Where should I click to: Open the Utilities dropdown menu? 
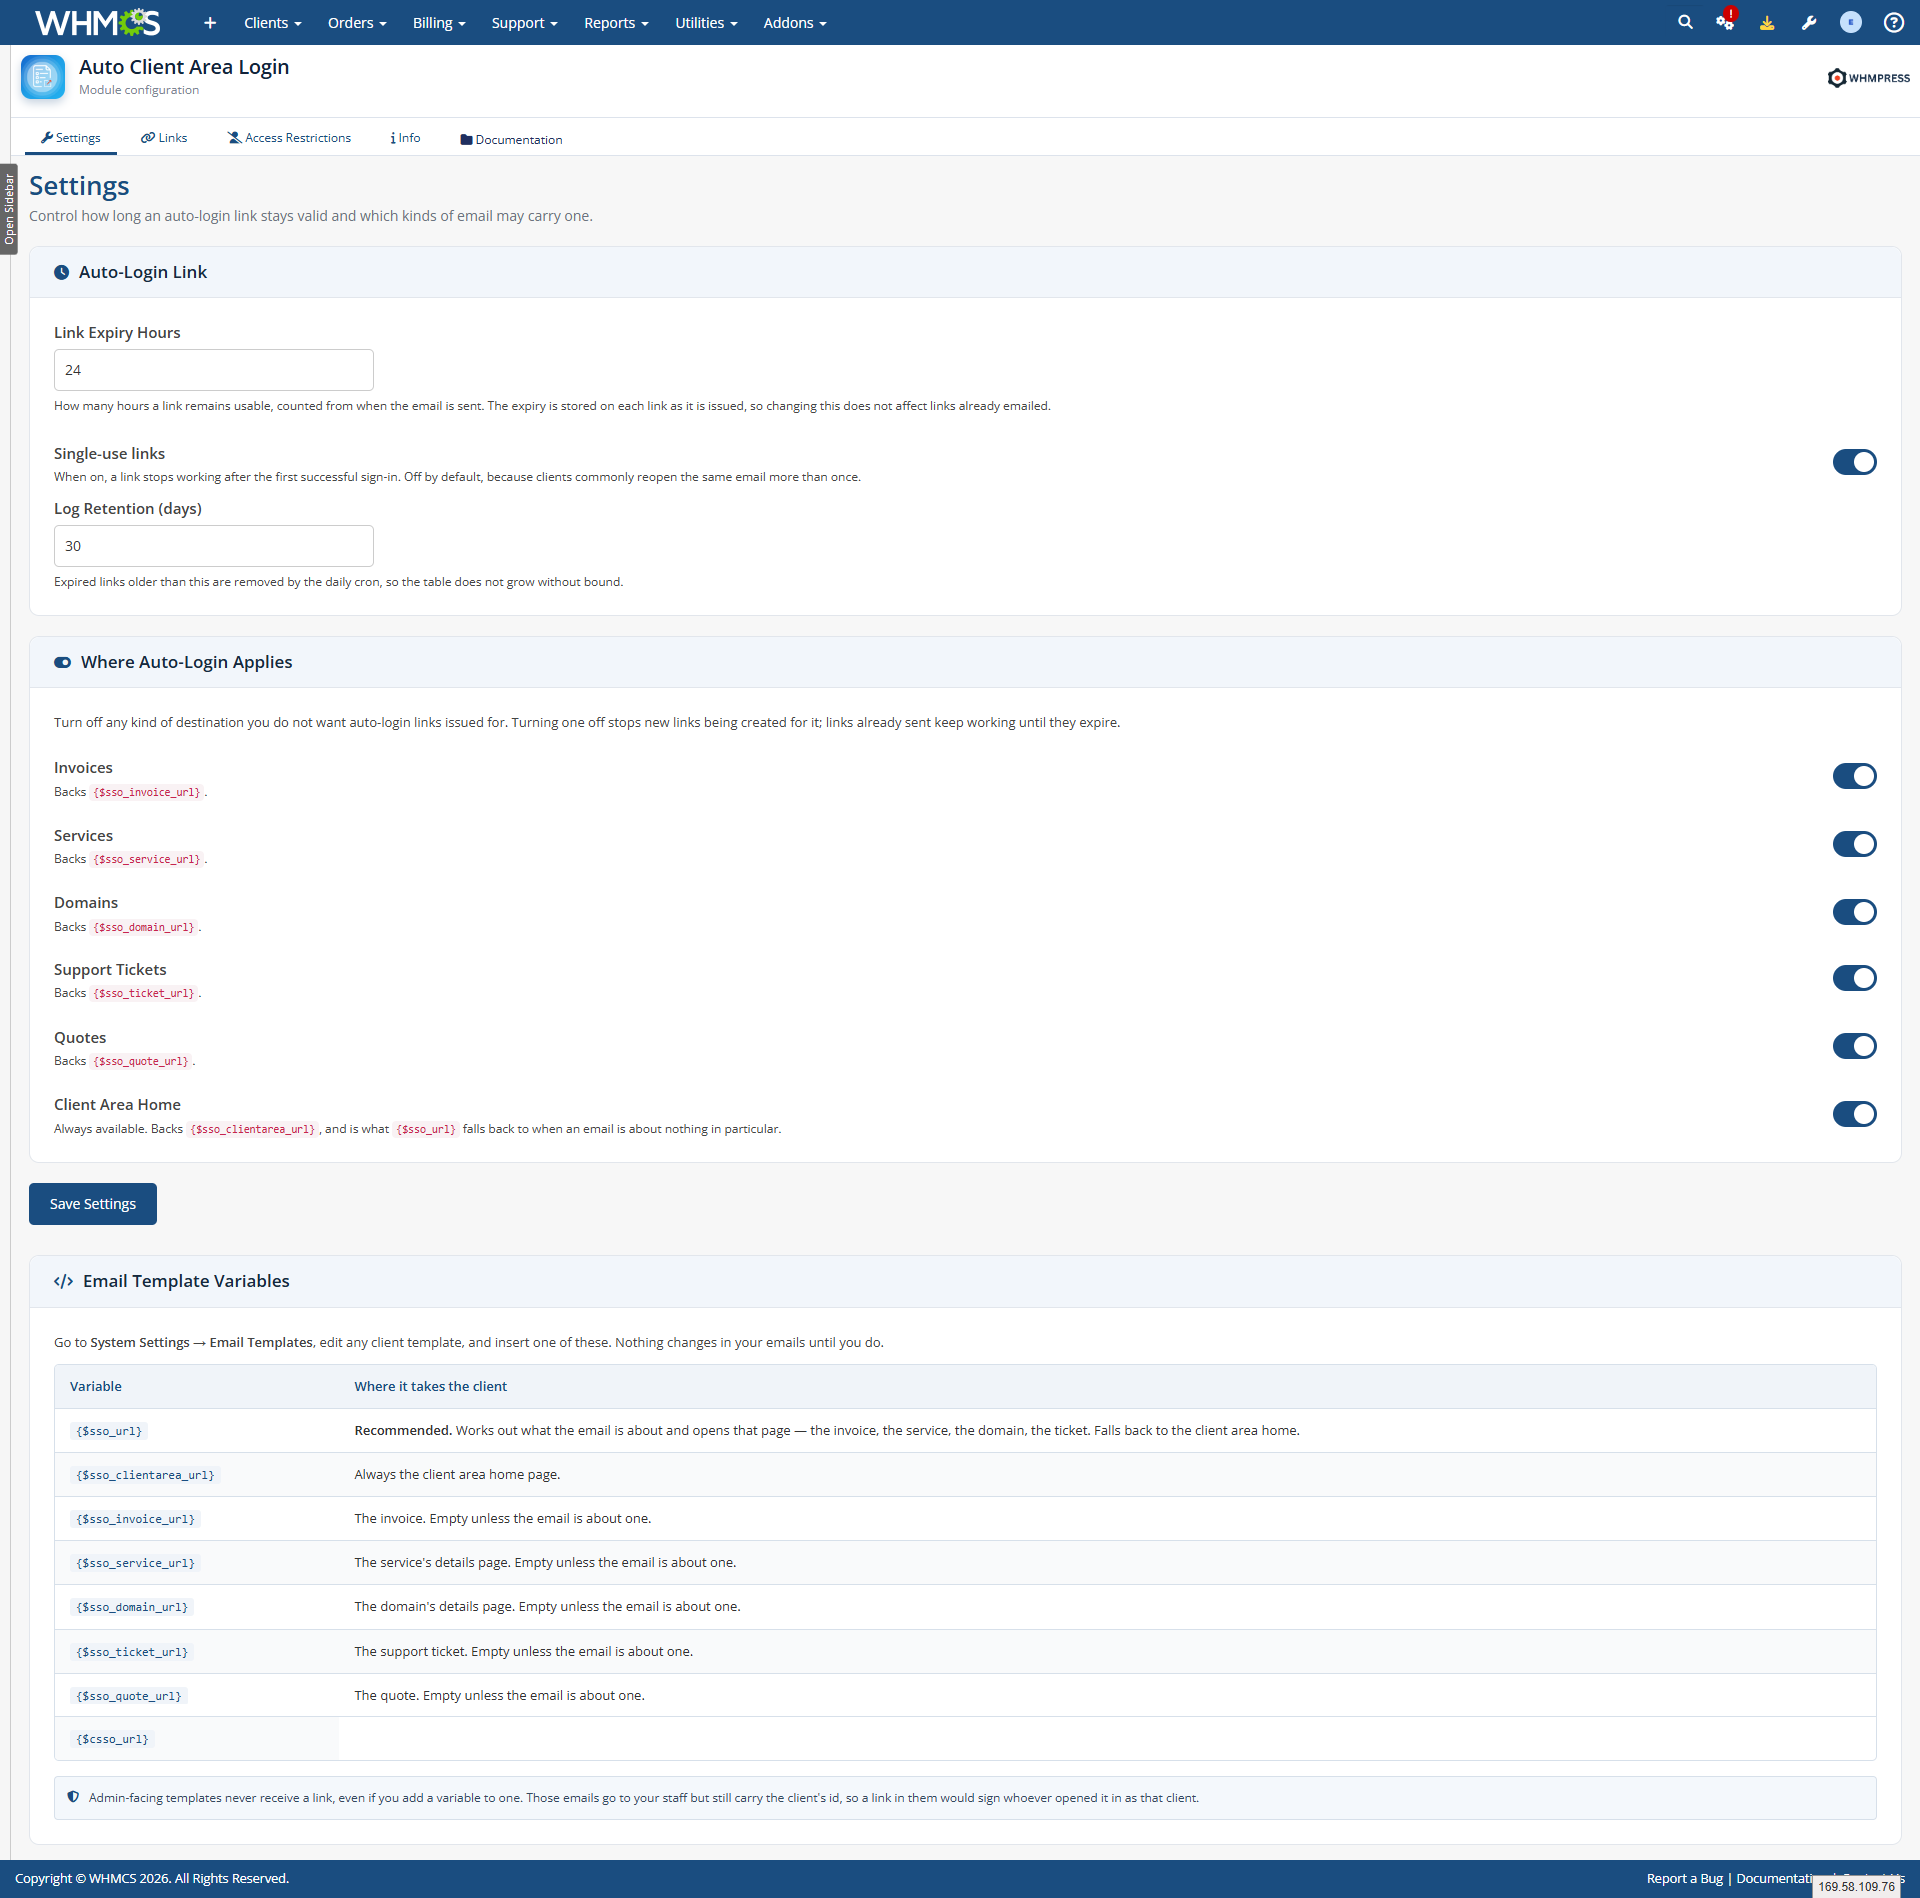click(706, 23)
